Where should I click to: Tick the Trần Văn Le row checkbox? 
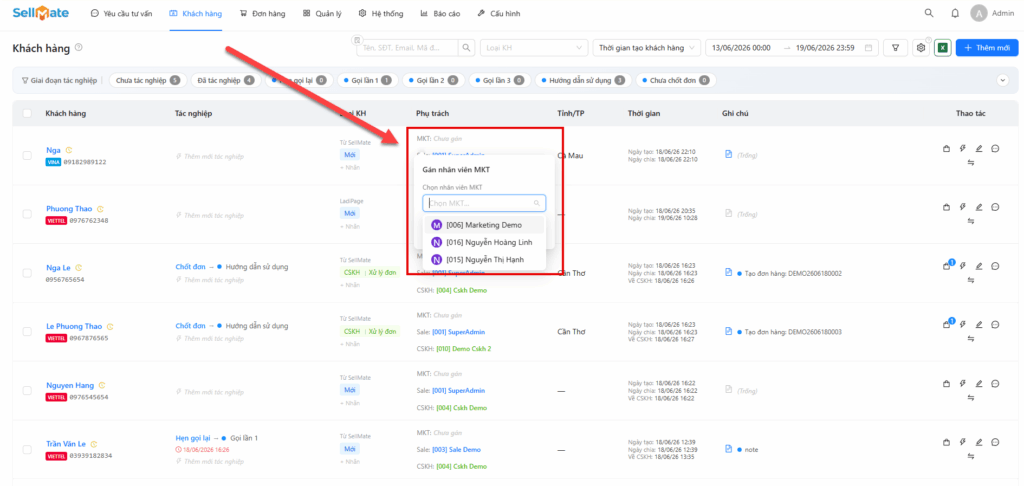(x=27, y=449)
